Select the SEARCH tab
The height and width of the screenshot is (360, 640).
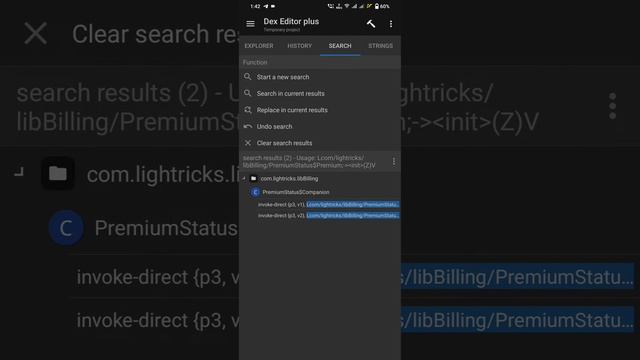[x=340, y=46]
